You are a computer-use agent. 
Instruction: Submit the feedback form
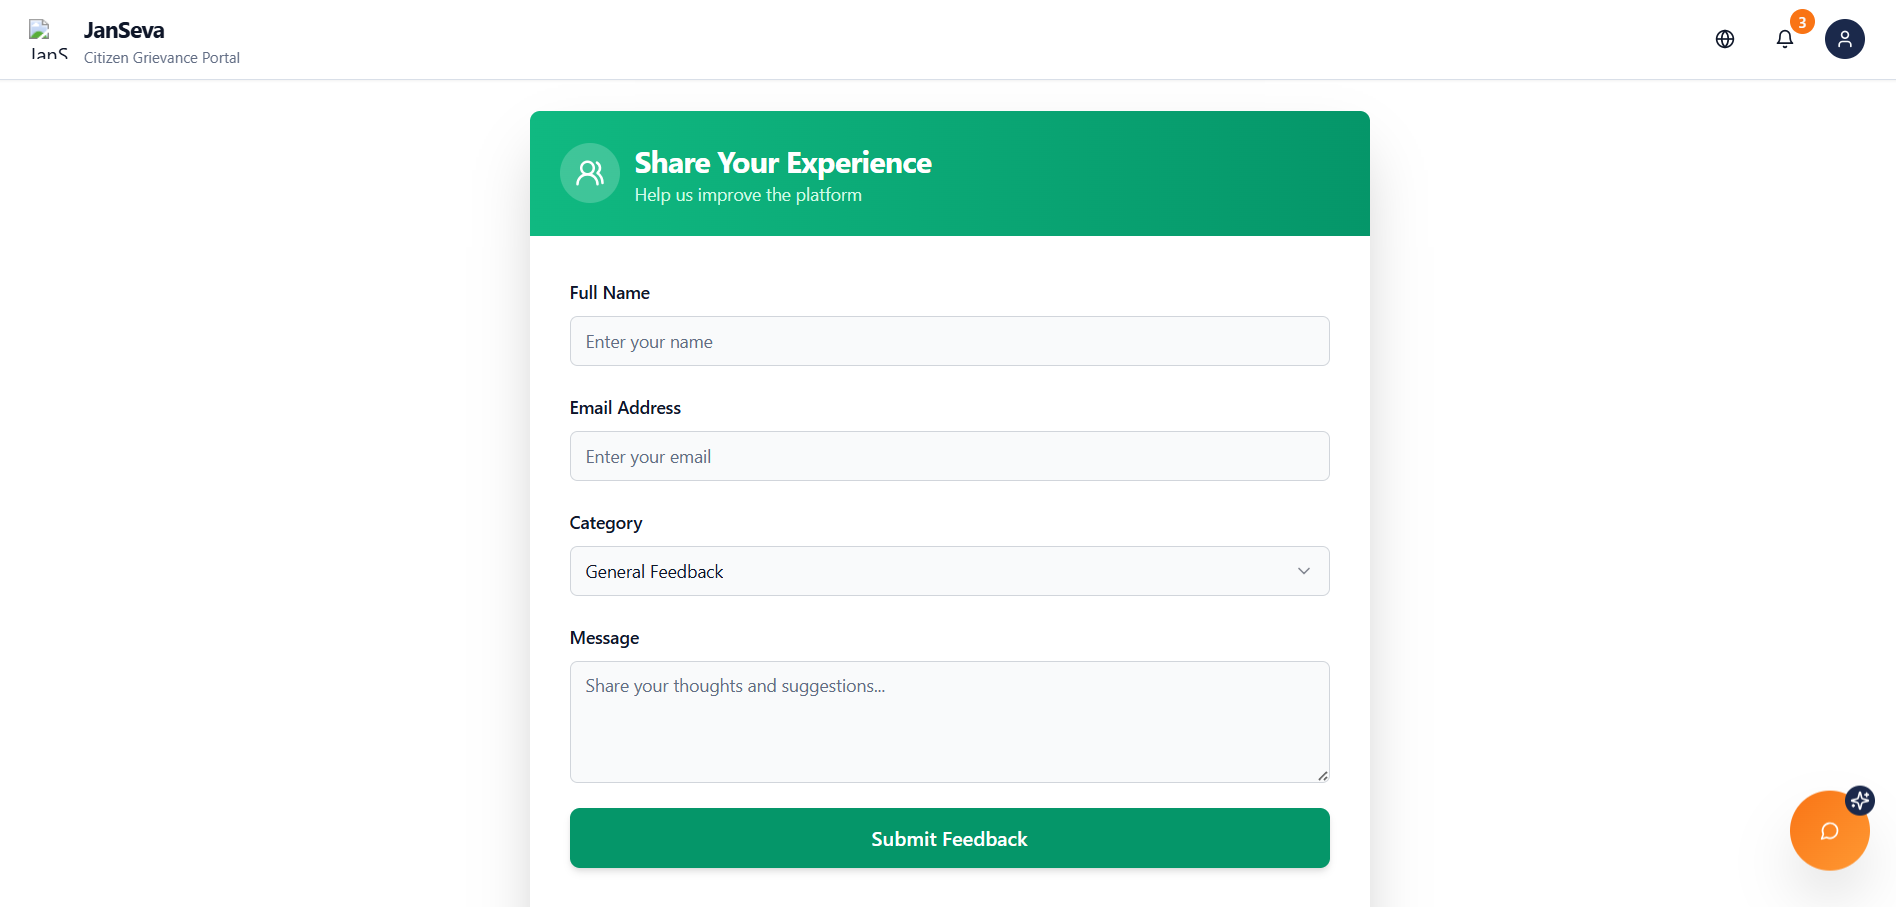pos(949,838)
